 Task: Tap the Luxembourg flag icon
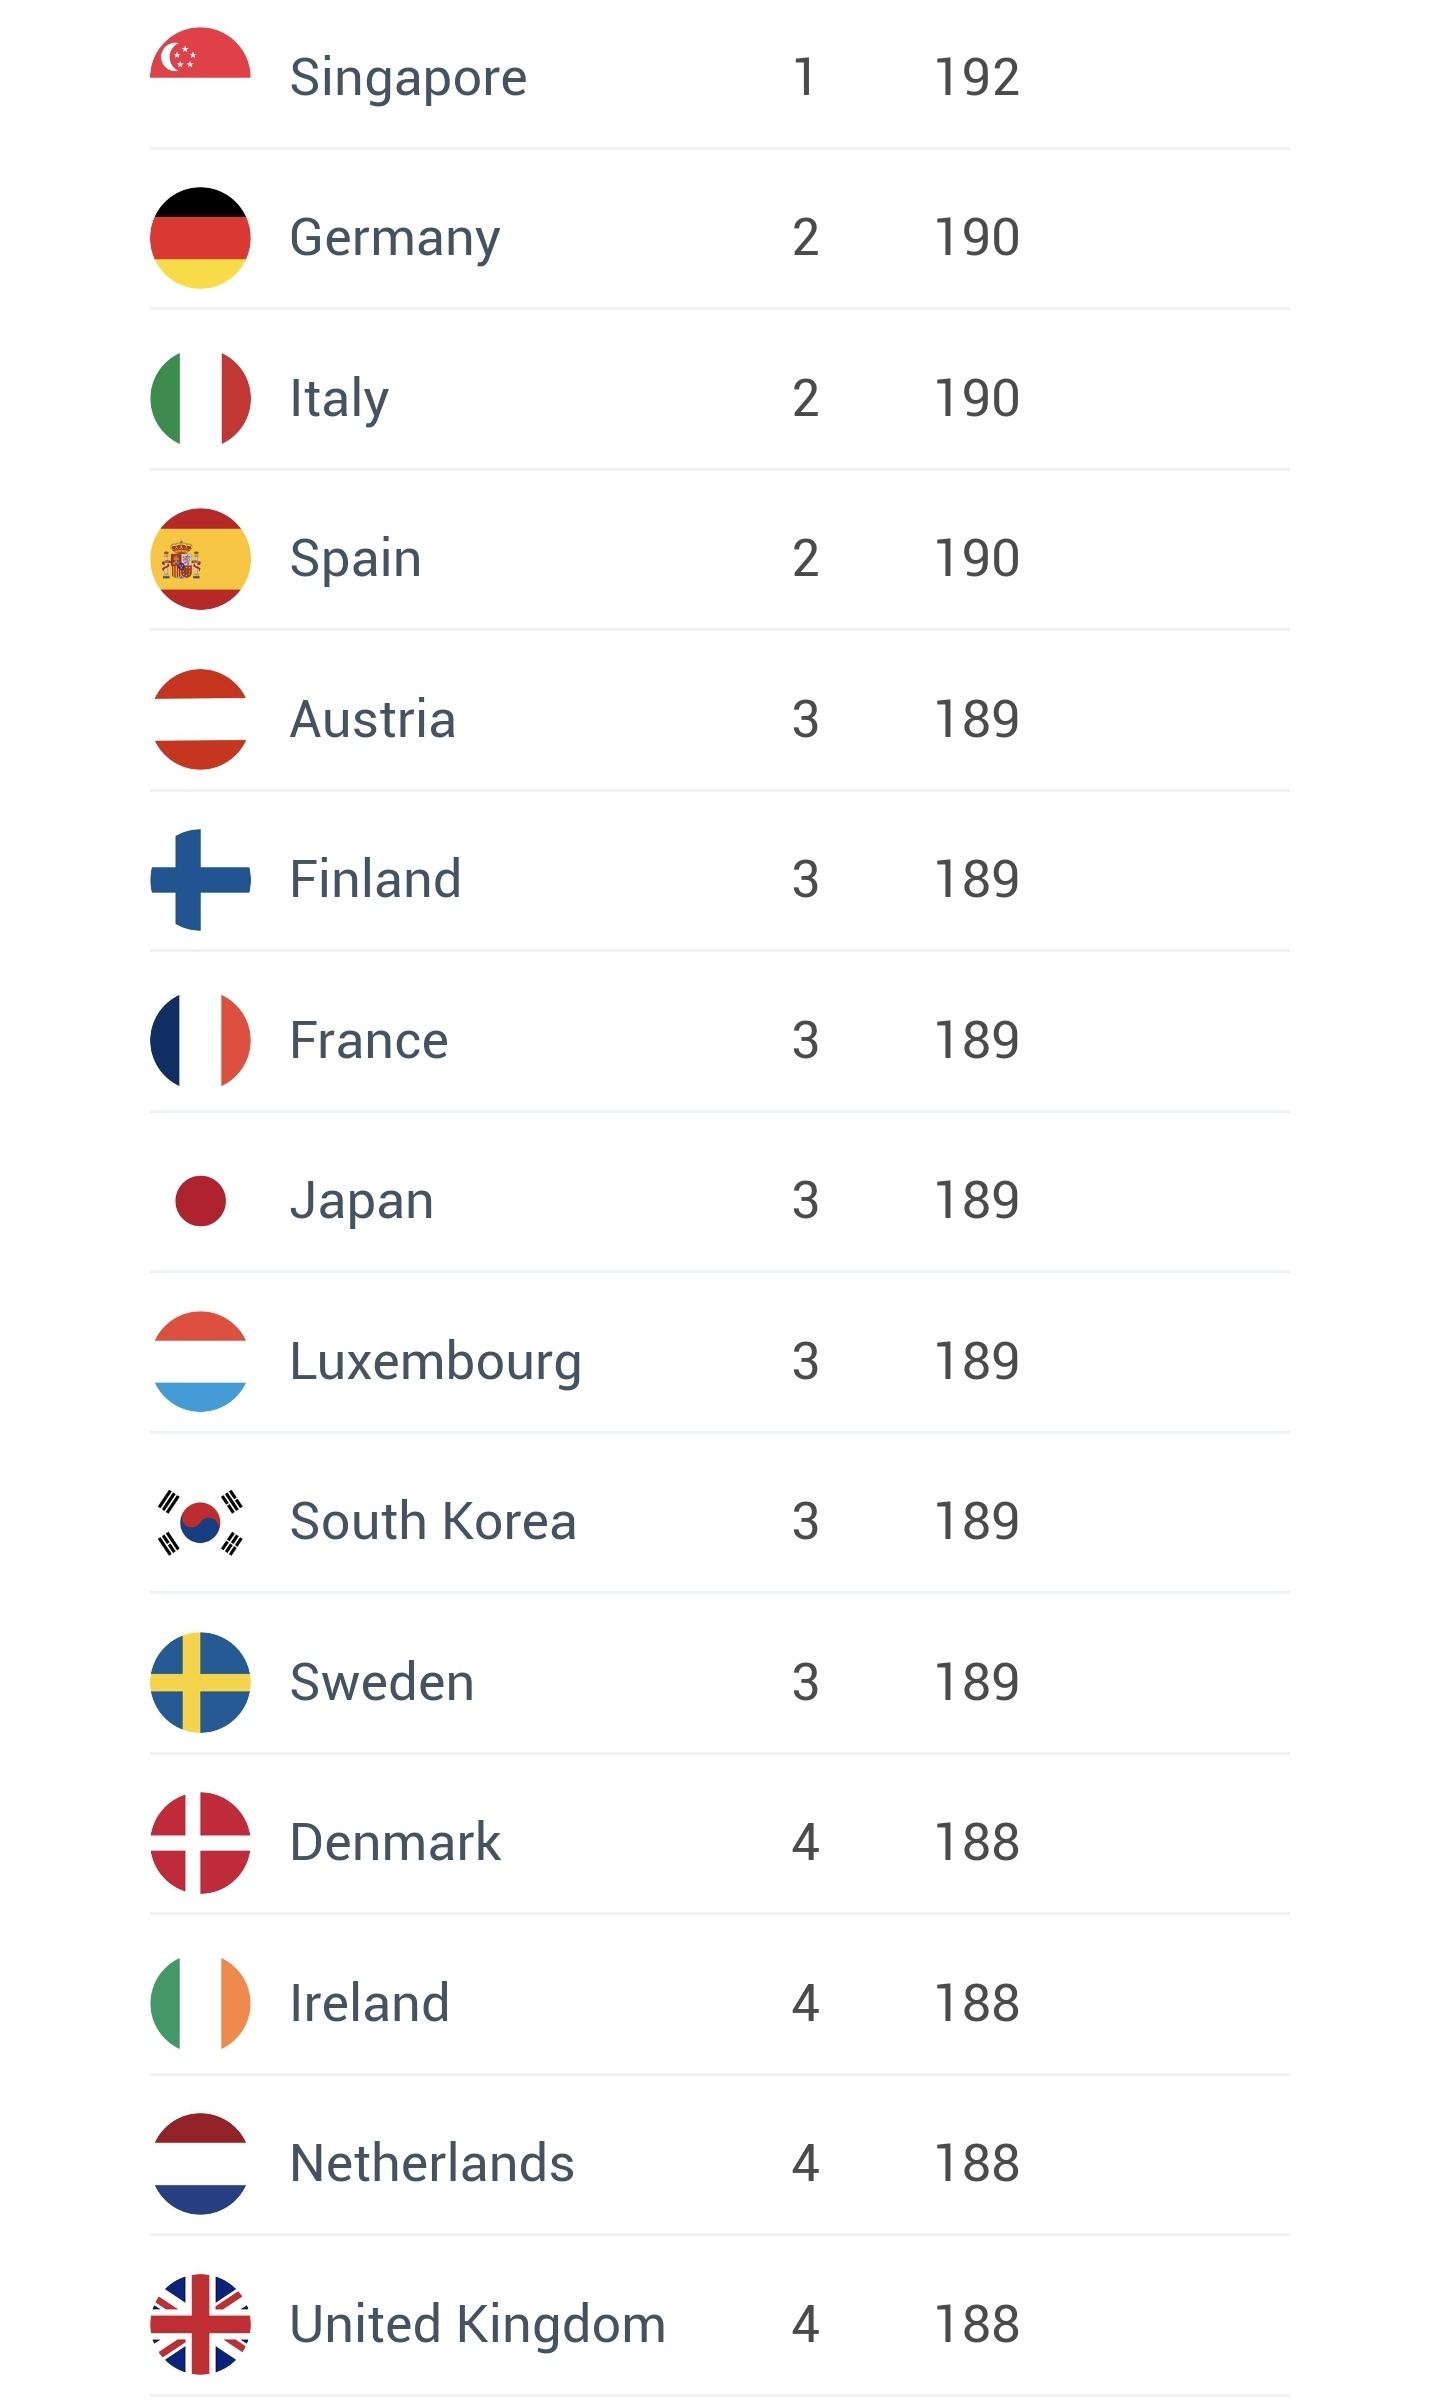pos(200,1361)
